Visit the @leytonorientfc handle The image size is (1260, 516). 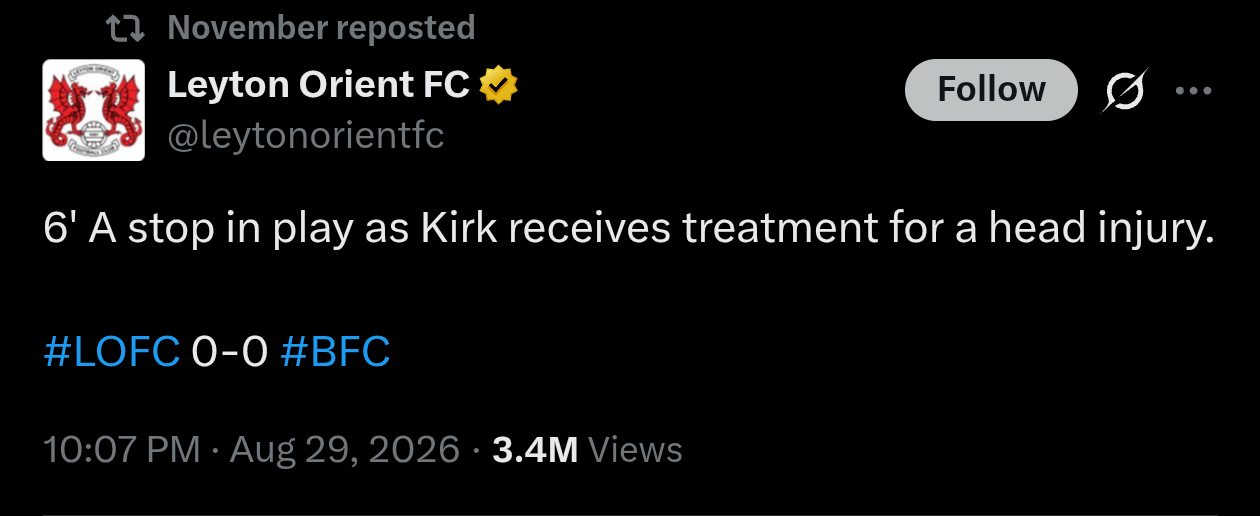305,135
